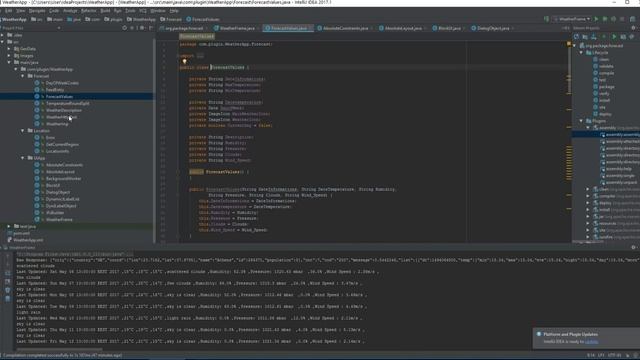This screenshot has height=360, width=640.
Task: Open the Project panel gear settings icon
Action: point(142,28)
